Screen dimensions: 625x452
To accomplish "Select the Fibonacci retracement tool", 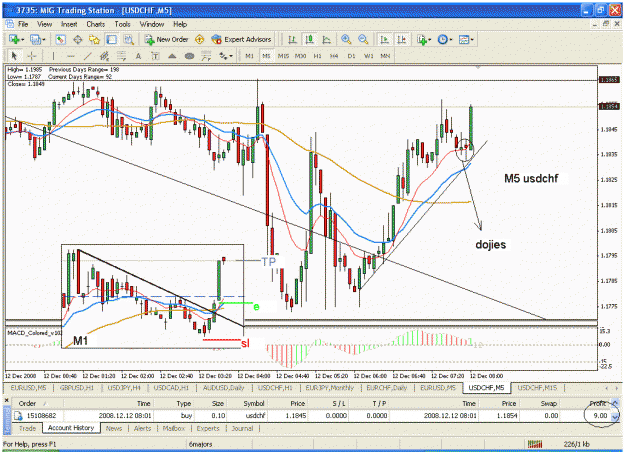I will click(x=121, y=56).
